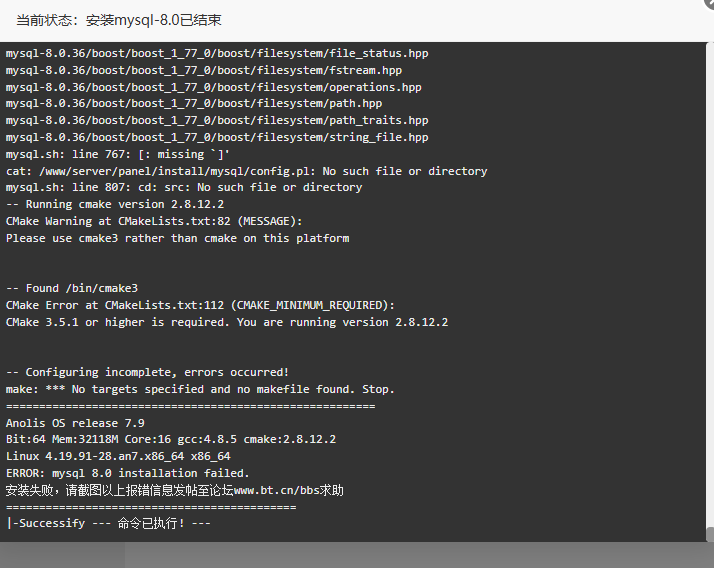The height and width of the screenshot is (568, 714).
Task: Click the 'Please use cmake3 rather than cmake' line
Action: pyautogui.click(x=178, y=238)
